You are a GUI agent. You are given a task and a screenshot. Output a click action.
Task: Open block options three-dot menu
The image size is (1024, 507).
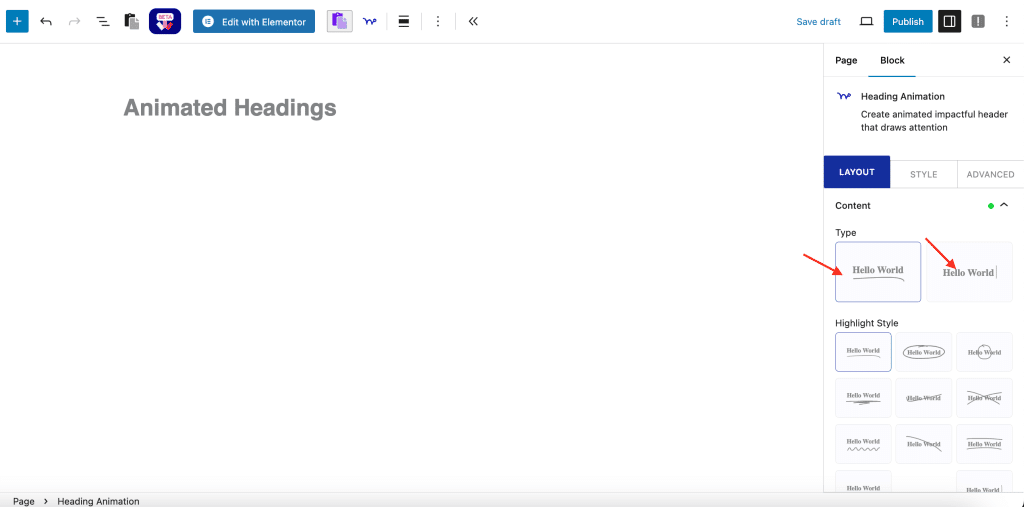(x=438, y=22)
